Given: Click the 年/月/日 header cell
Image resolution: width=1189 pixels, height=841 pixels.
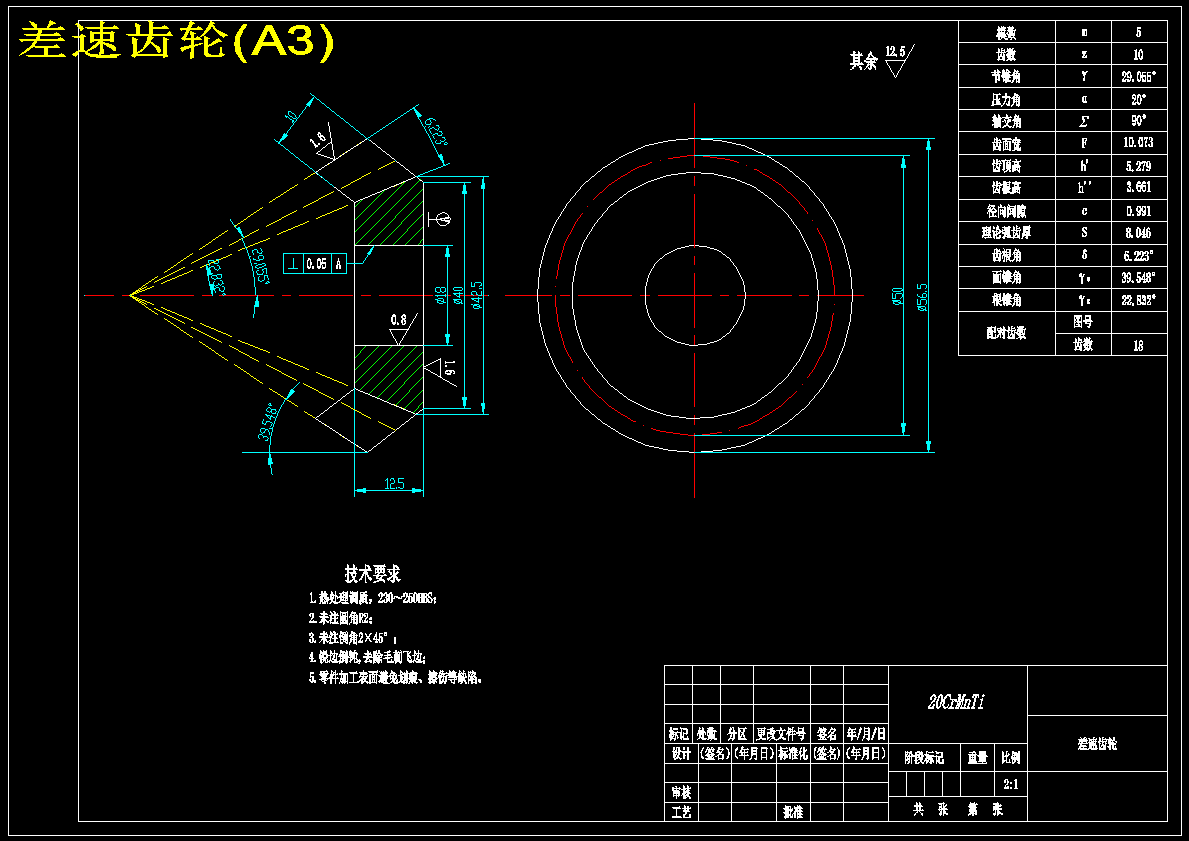Looking at the screenshot, I should (866, 733).
